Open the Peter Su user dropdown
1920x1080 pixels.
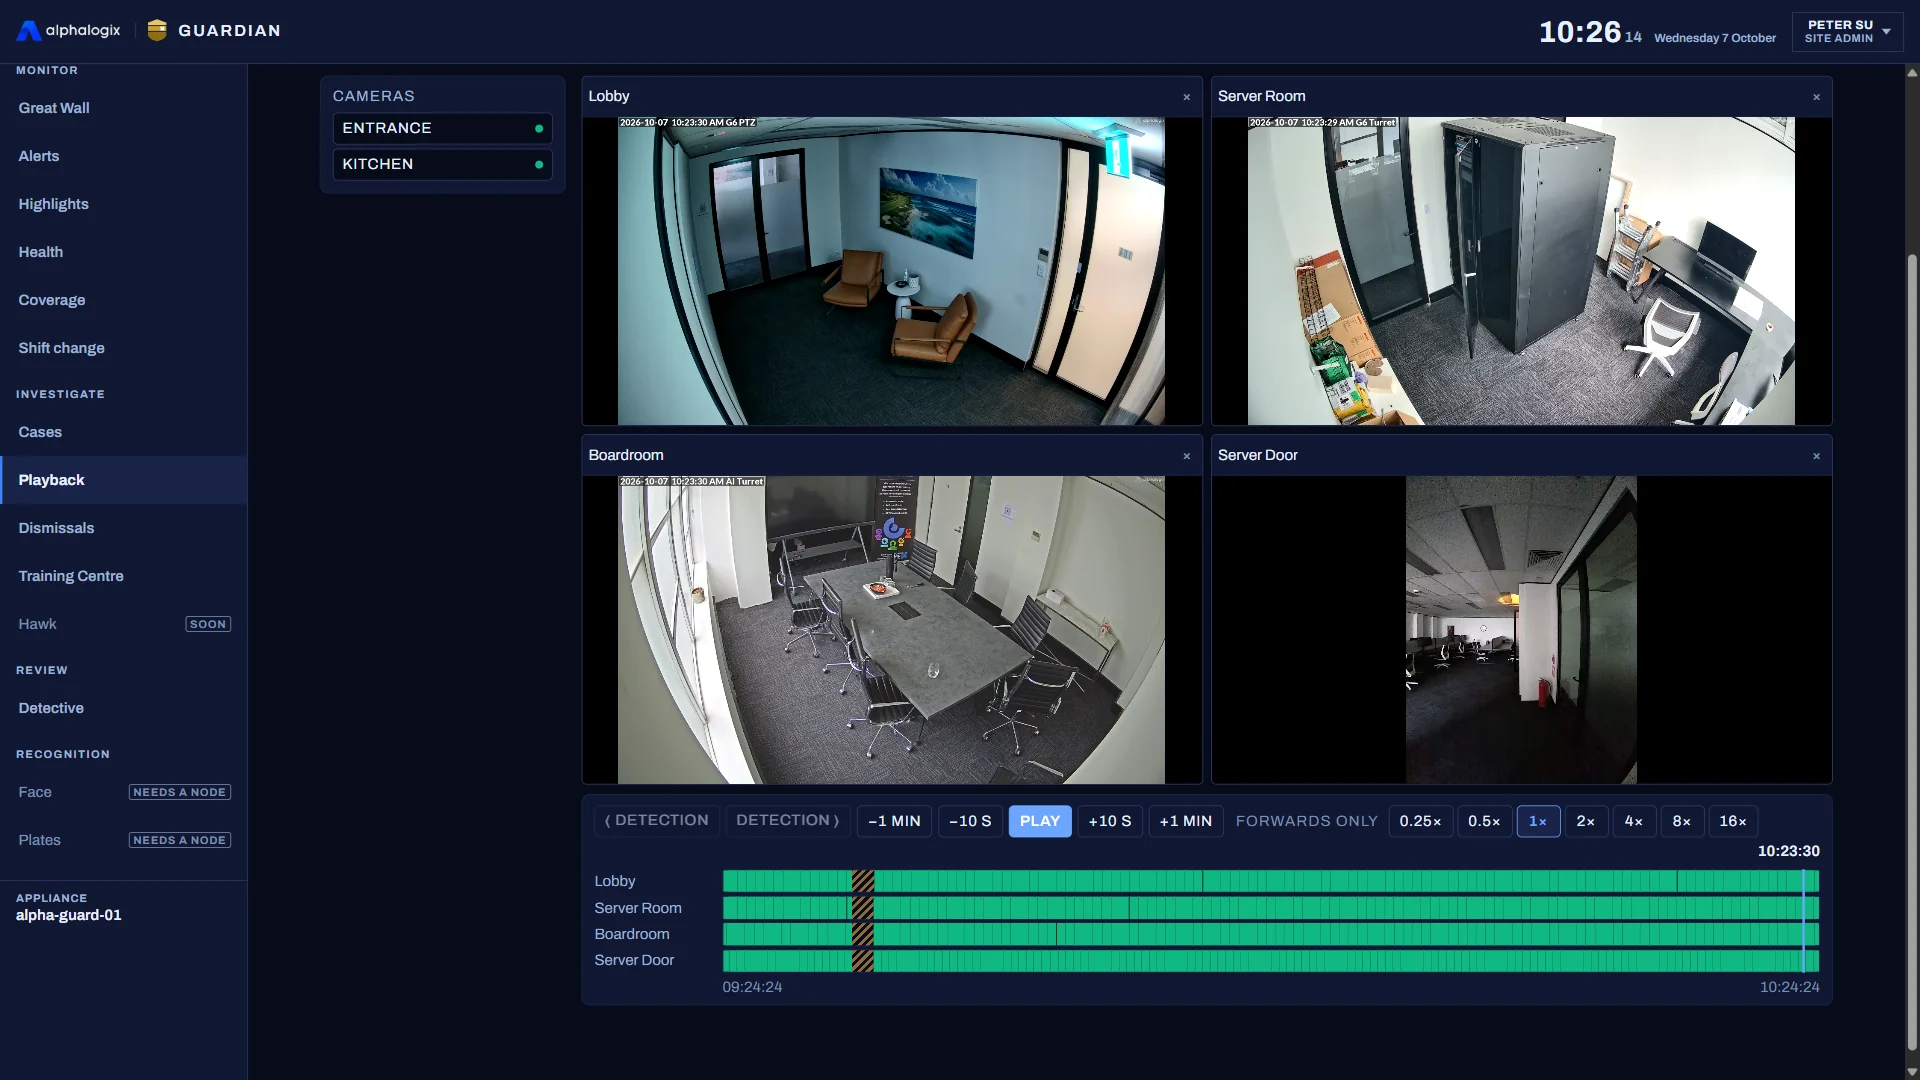pyautogui.click(x=1848, y=31)
